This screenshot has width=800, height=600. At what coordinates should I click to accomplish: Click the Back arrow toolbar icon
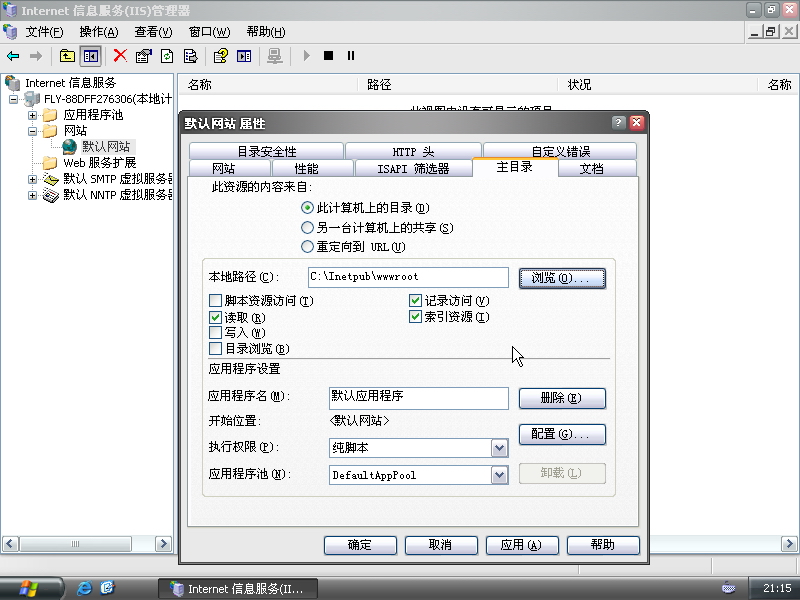pyautogui.click(x=13, y=56)
